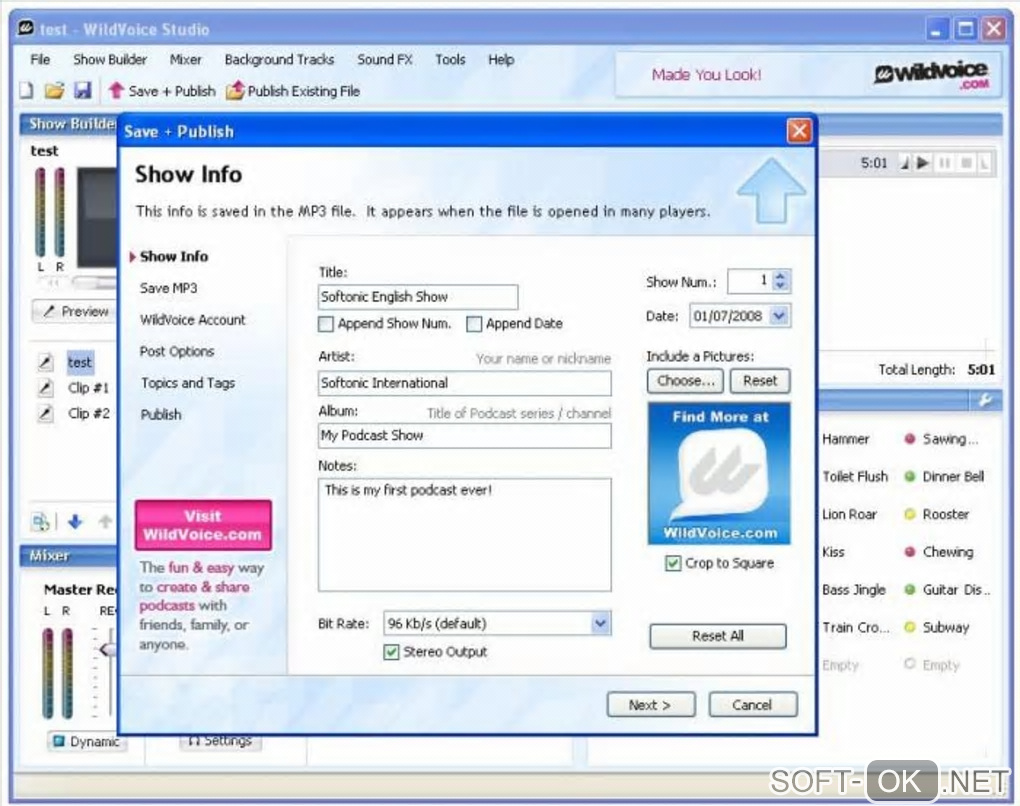This screenshot has width=1020, height=806.
Task: Go to Post Options step
Action: (x=176, y=351)
